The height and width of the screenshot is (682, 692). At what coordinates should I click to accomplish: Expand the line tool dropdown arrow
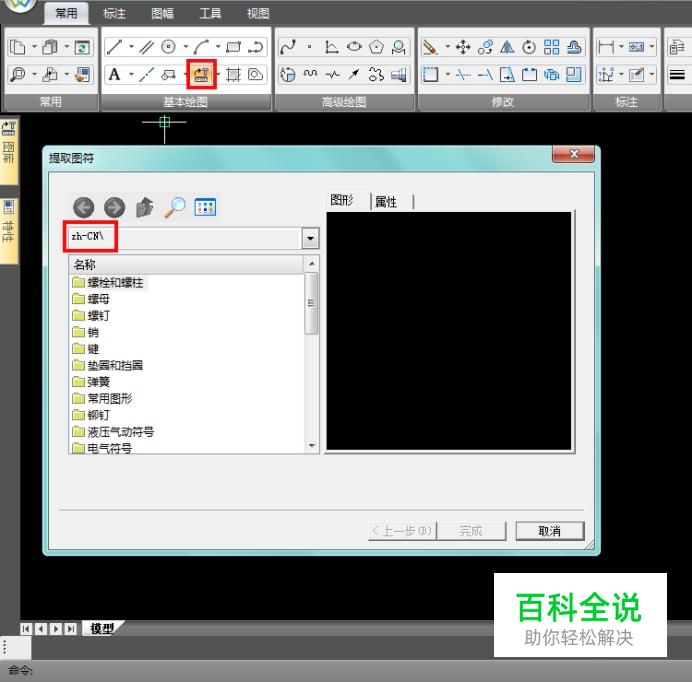pyautogui.click(x=131, y=47)
